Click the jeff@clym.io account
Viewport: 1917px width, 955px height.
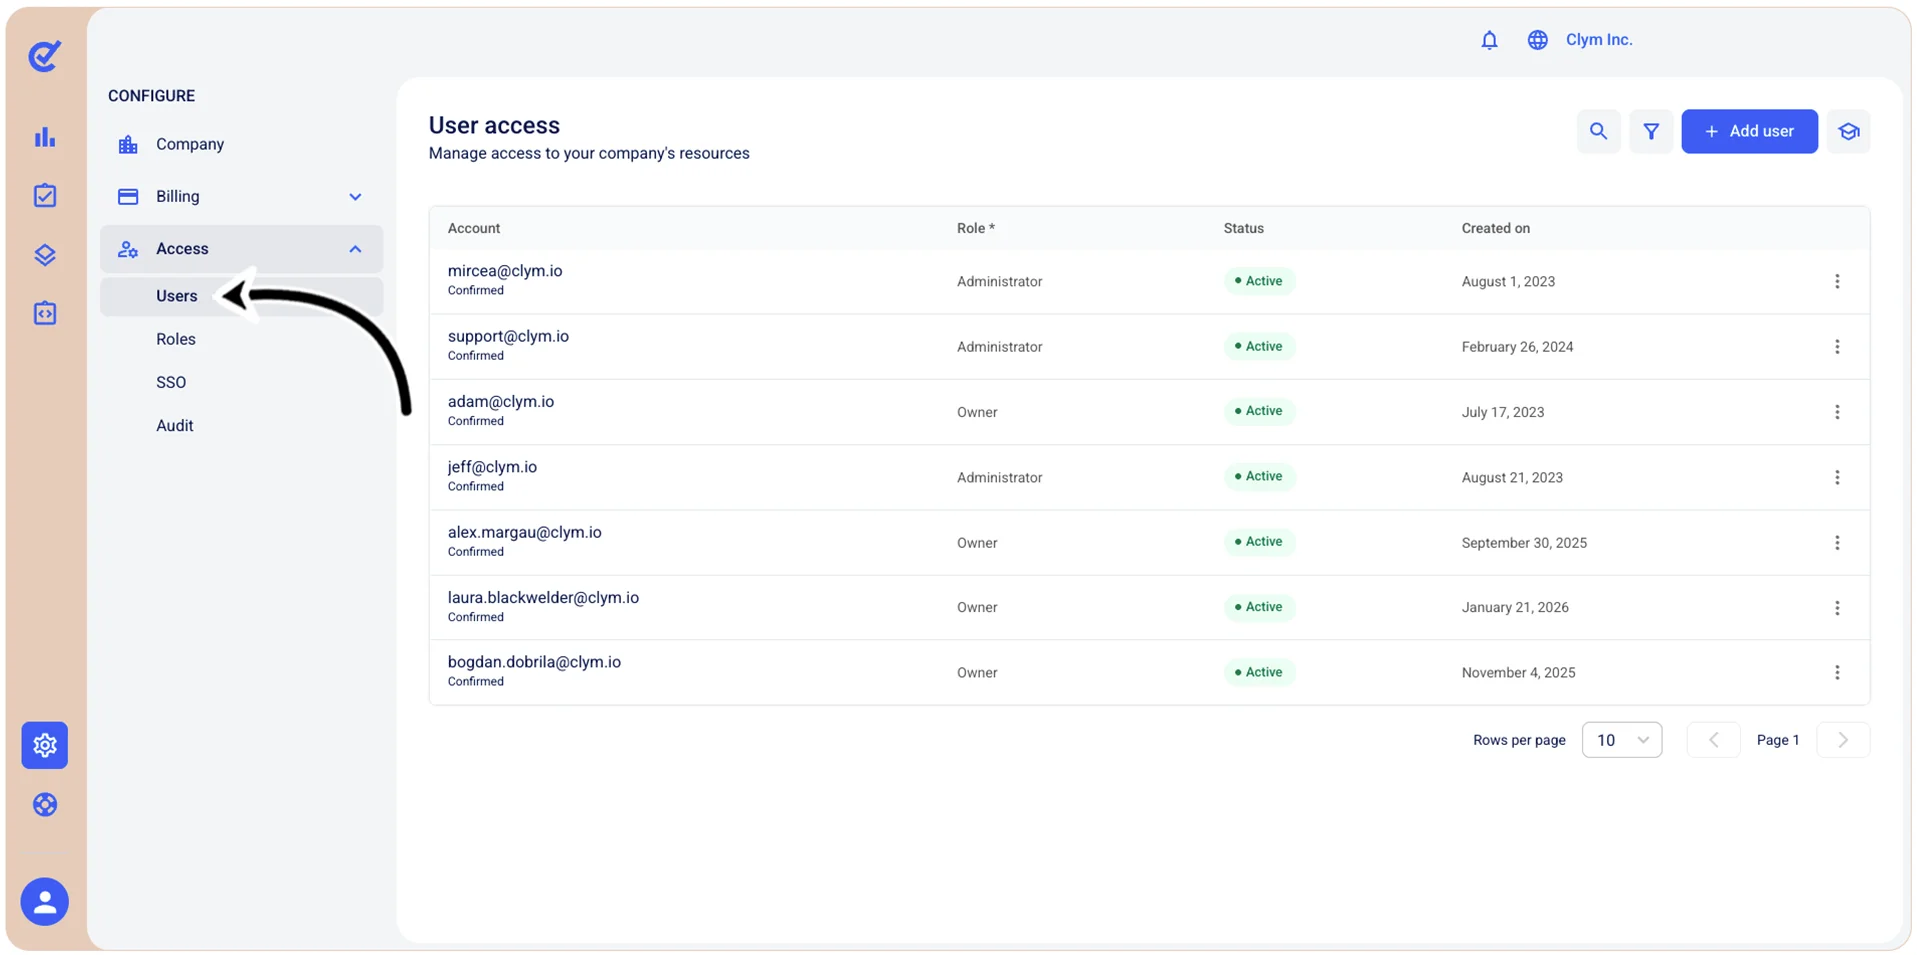click(492, 467)
